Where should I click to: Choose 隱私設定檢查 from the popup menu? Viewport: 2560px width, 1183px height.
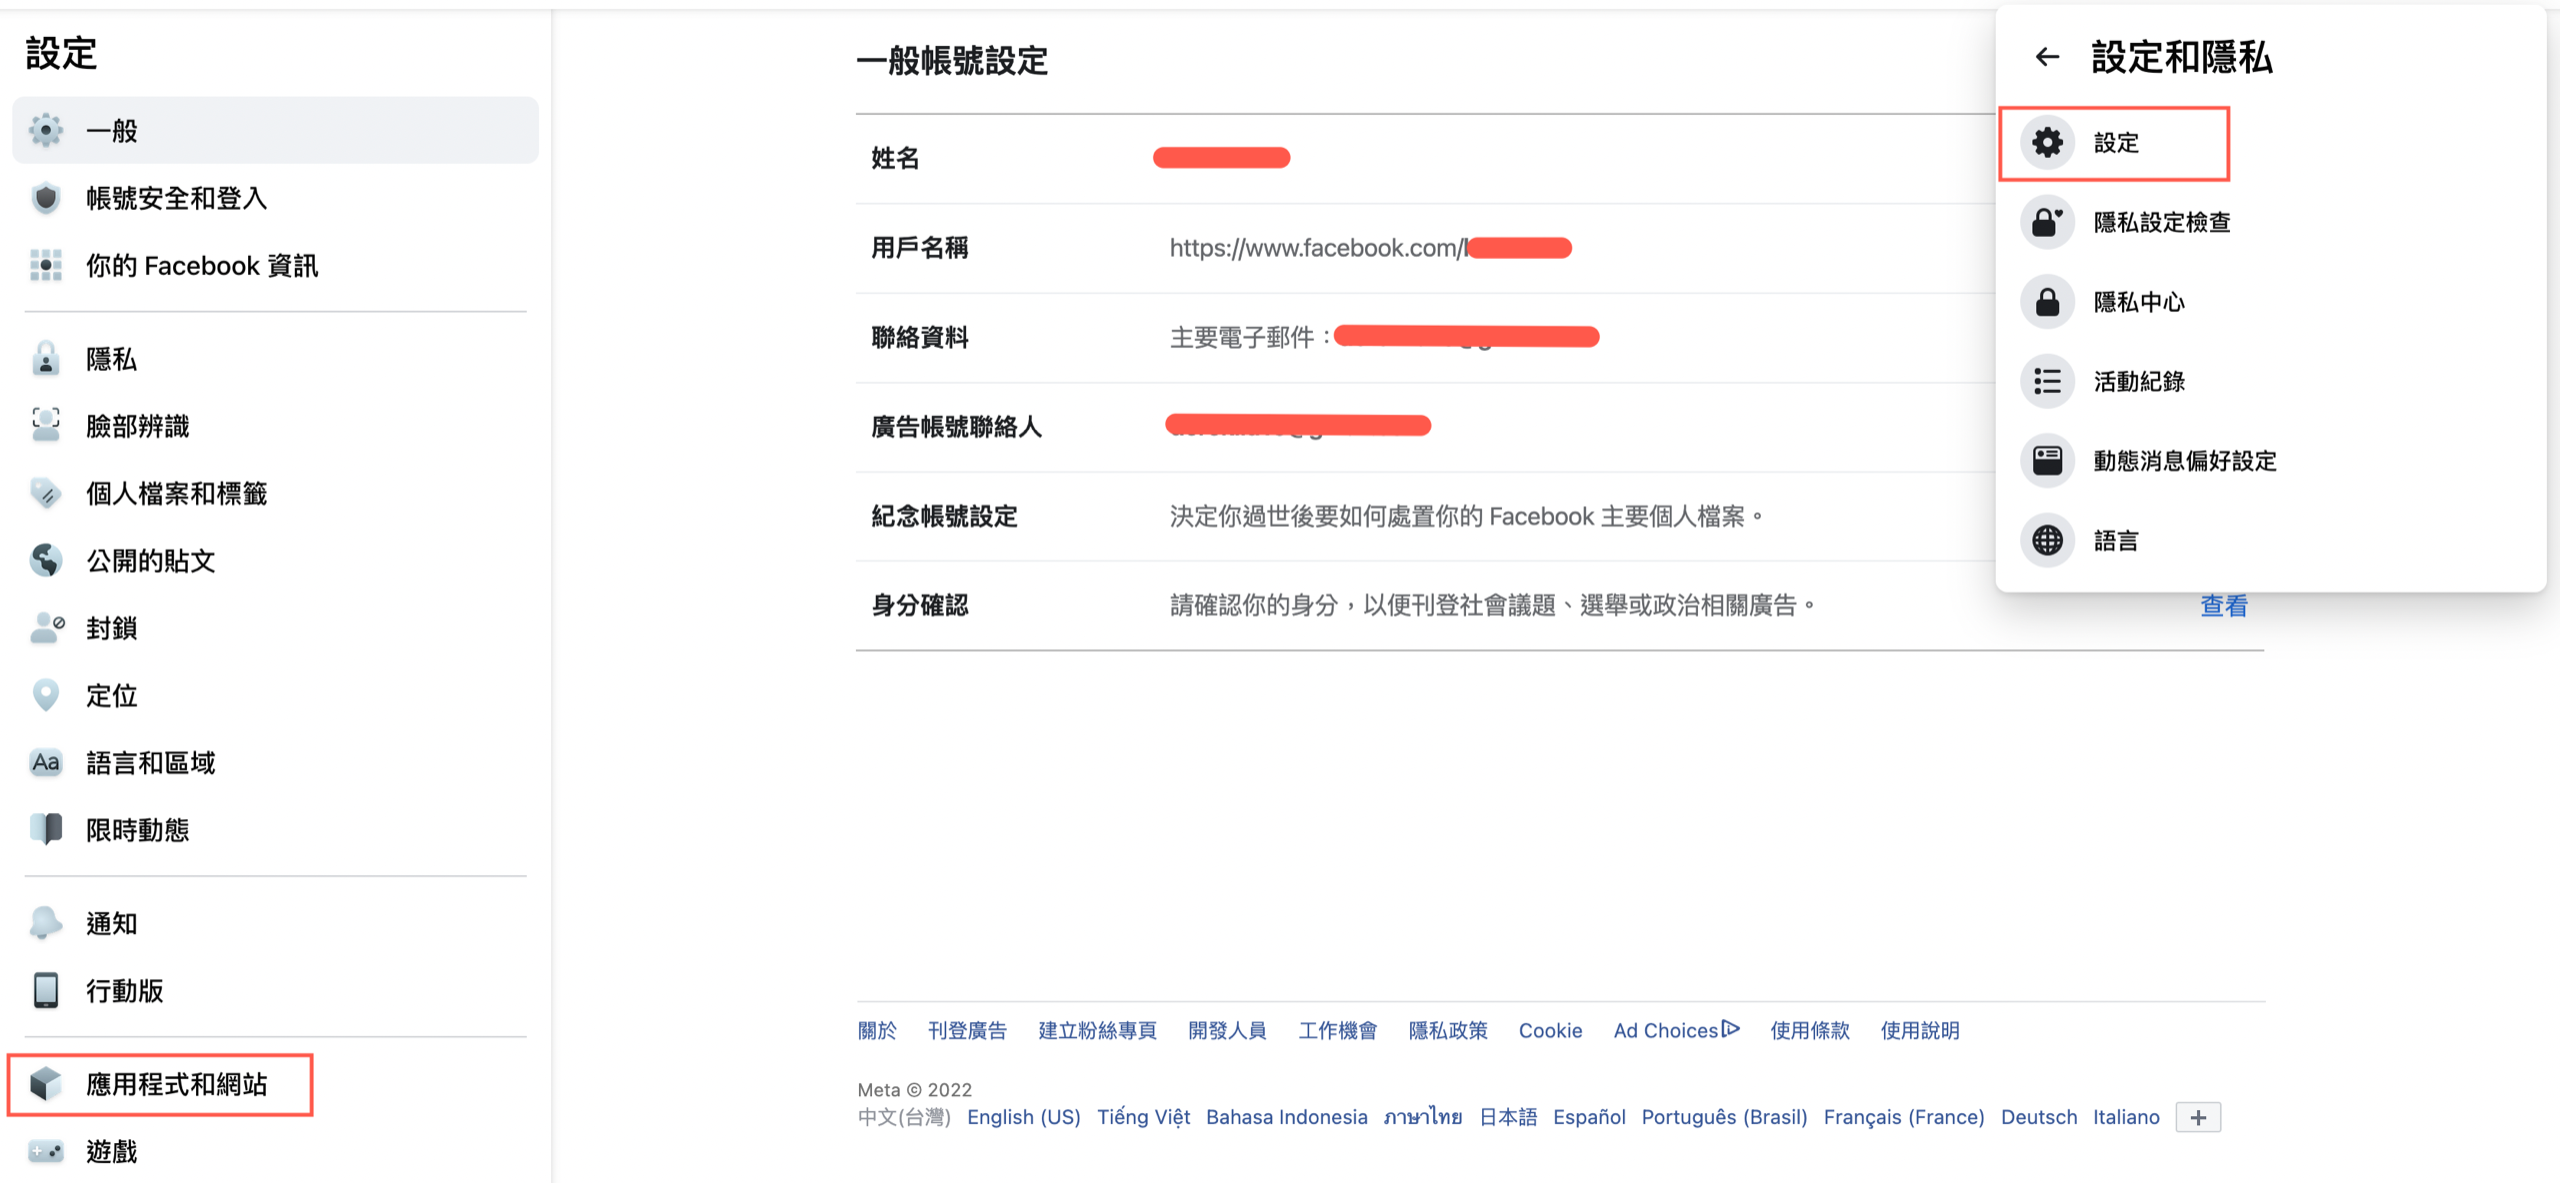[x=2270, y=222]
